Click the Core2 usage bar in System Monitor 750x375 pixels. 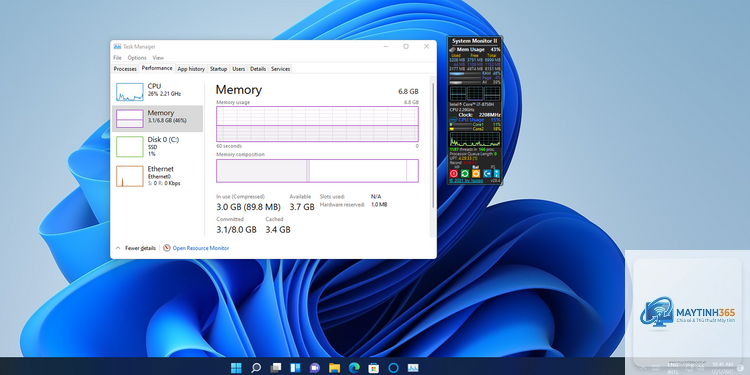tap(461, 129)
